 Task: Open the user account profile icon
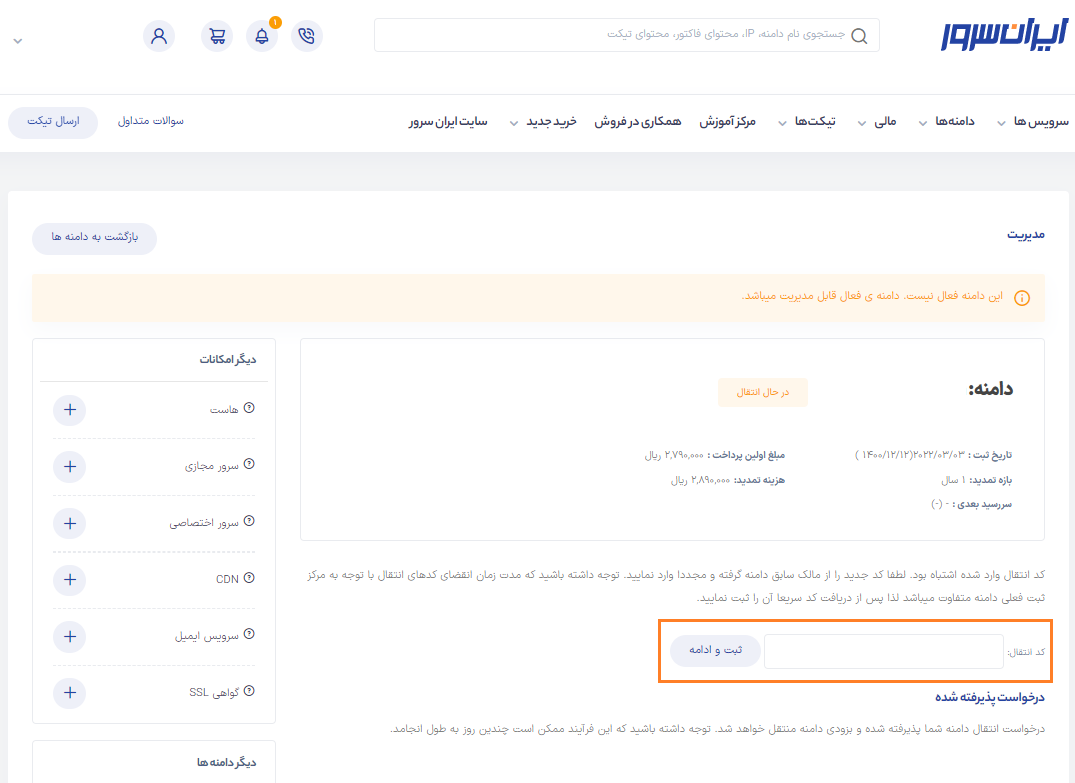coord(159,36)
